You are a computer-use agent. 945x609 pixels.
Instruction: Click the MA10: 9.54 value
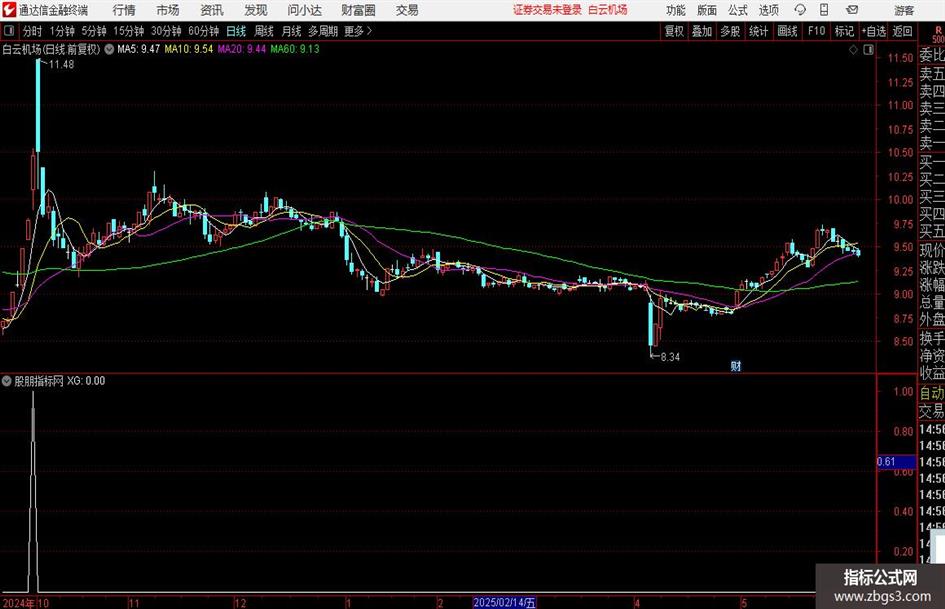[x=189, y=49]
